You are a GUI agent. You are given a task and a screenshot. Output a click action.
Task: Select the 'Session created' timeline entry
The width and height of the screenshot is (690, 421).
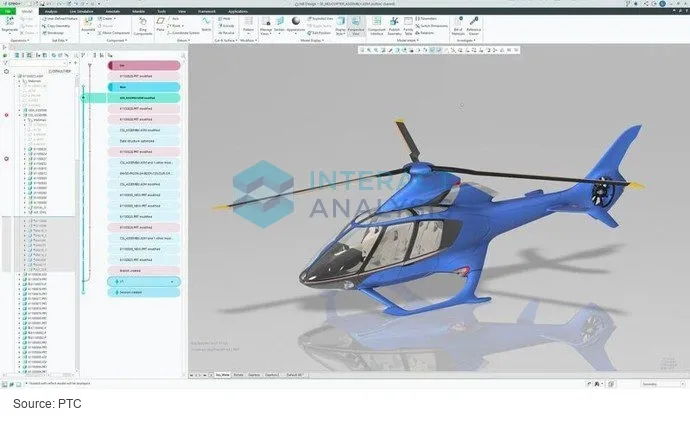coord(144,292)
